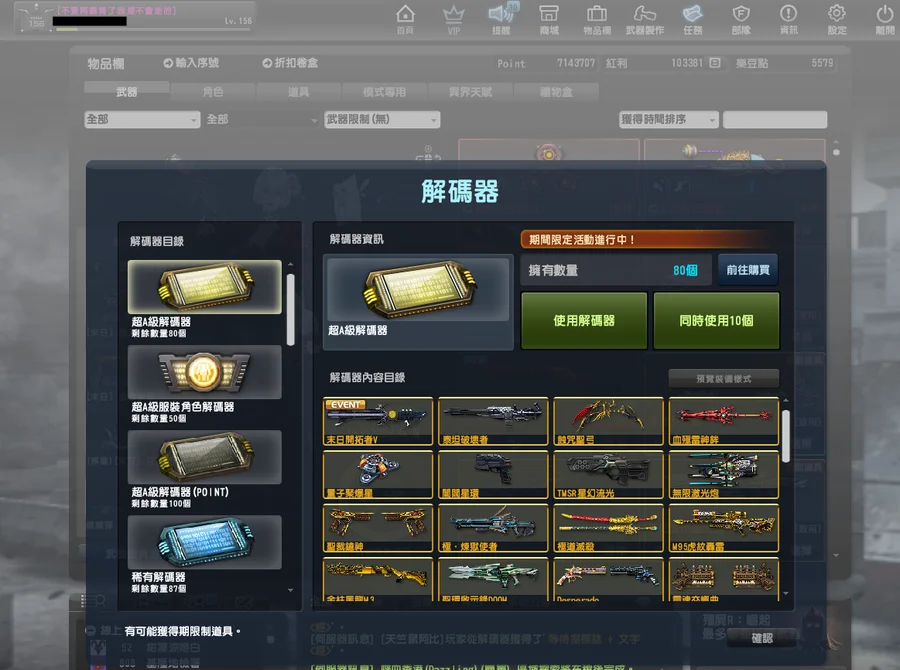Select the 超A級解碼器 (POINT) decoder

[204, 457]
